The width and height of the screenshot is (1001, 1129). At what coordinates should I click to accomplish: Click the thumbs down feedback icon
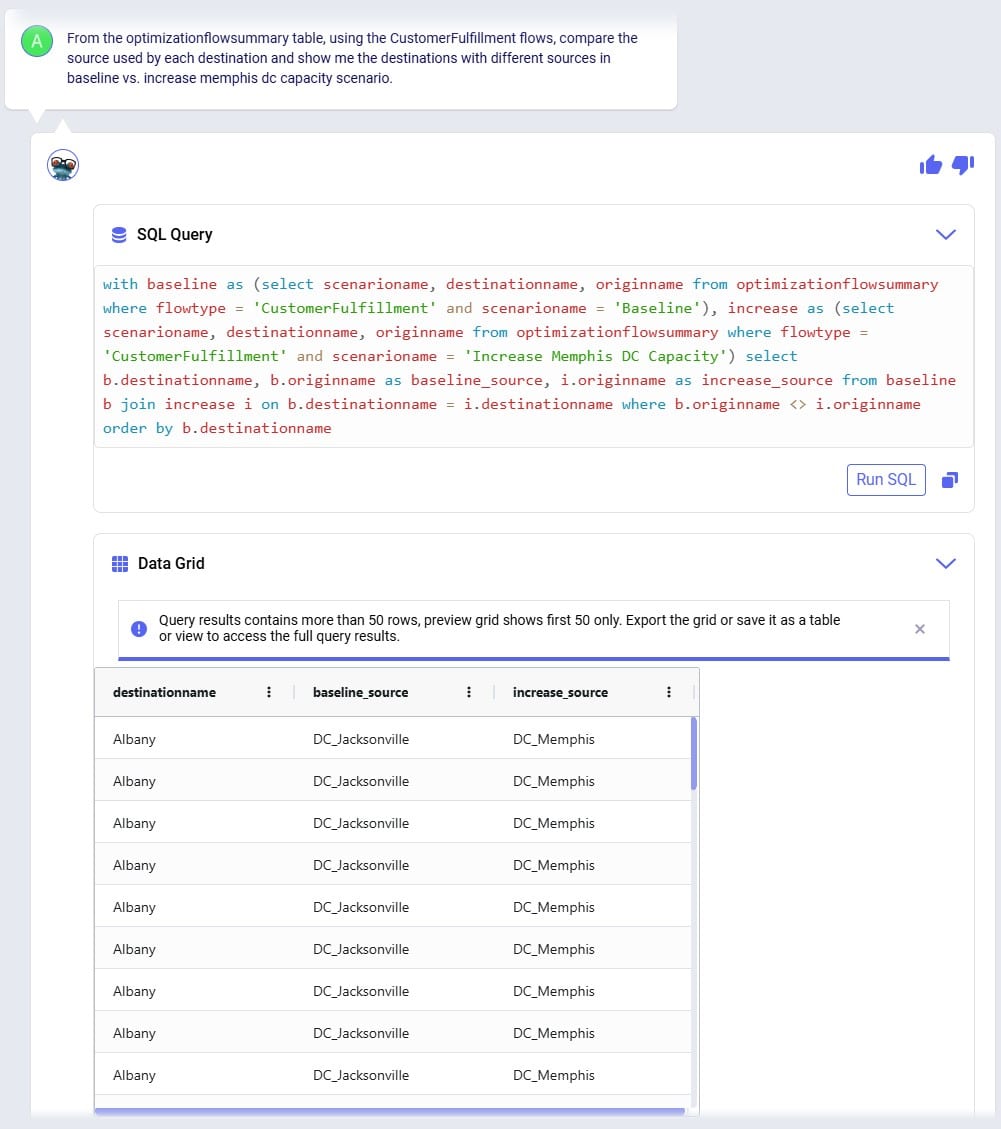click(963, 165)
